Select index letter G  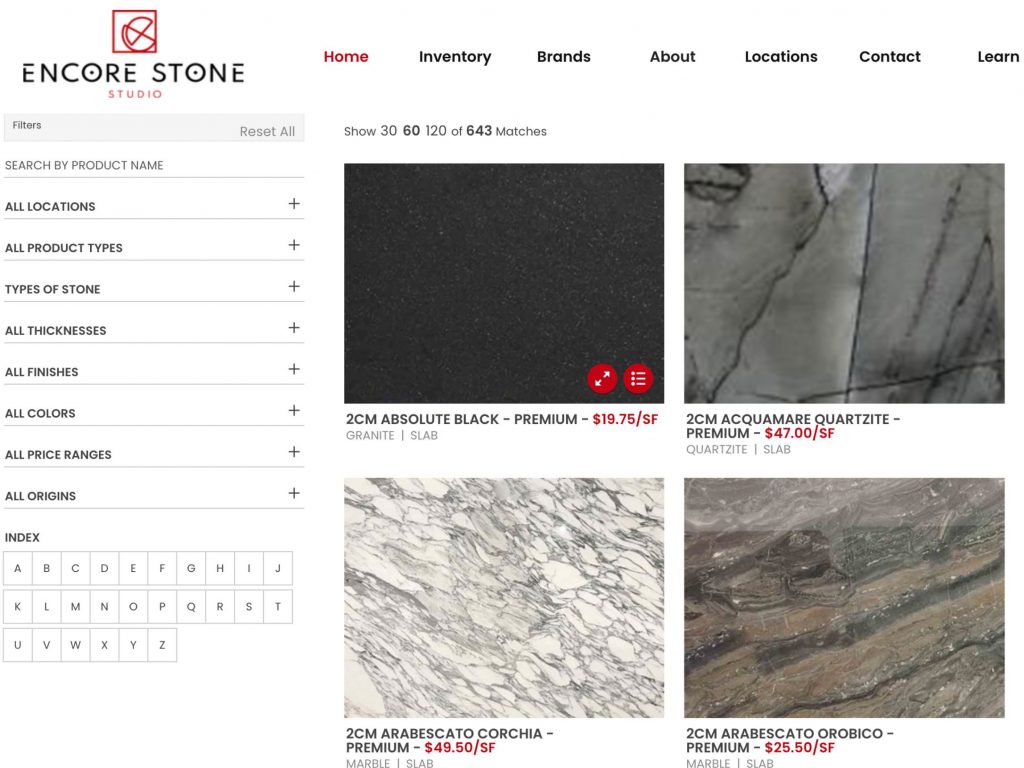tap(191, 568)
